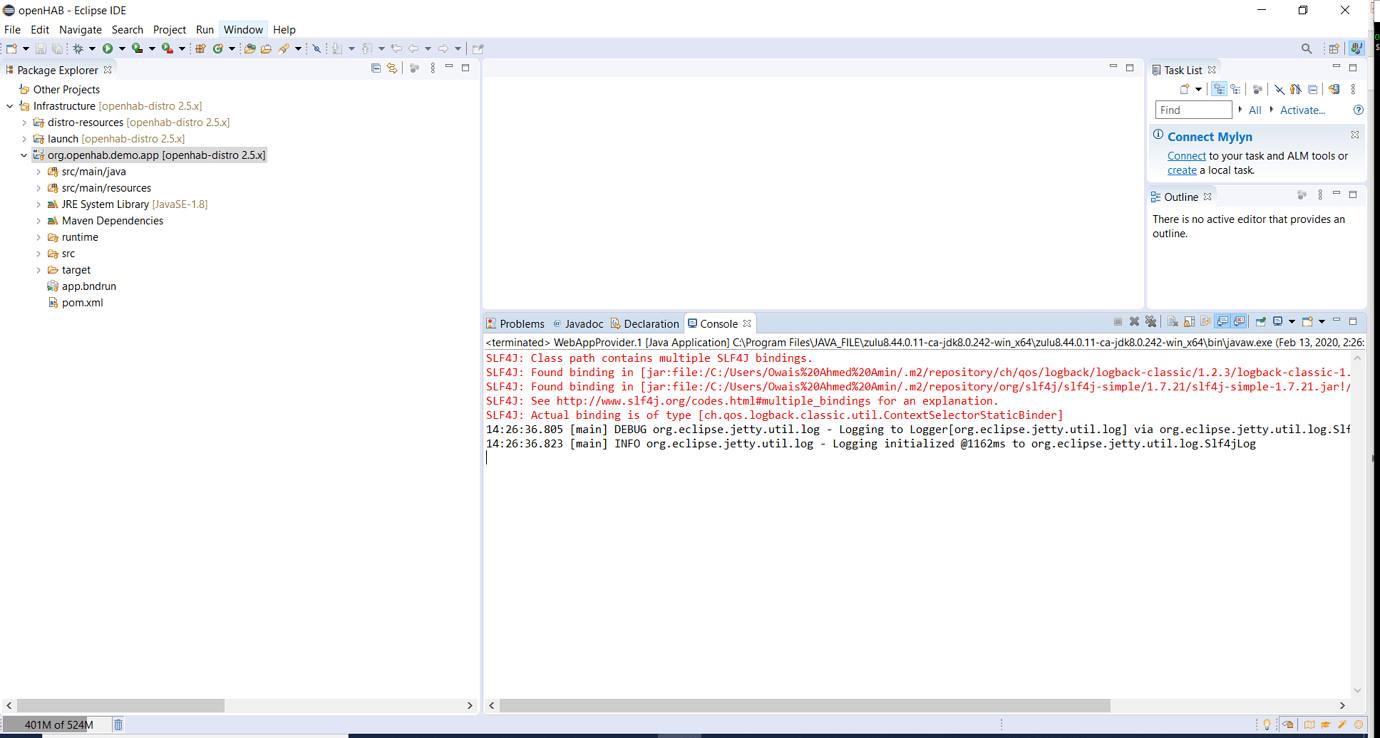Switch to the Javadoc tab

(578, 324)
